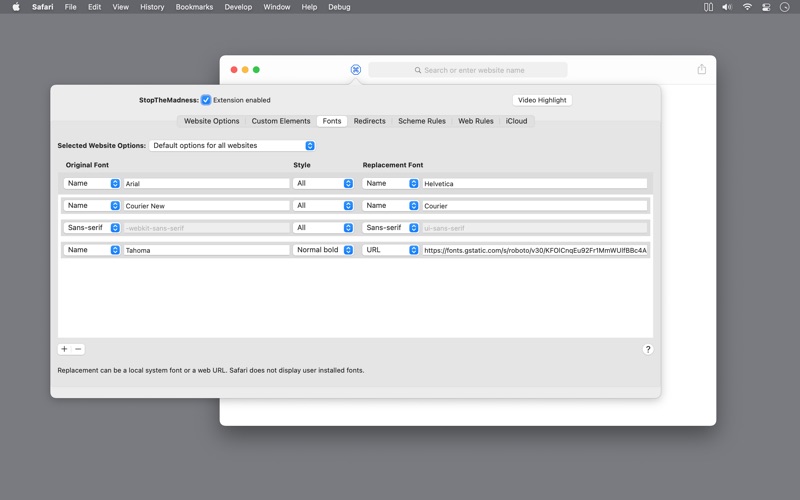Click the Safari address search field
This screenshot has width=800, height=500.
pos(468,70)
